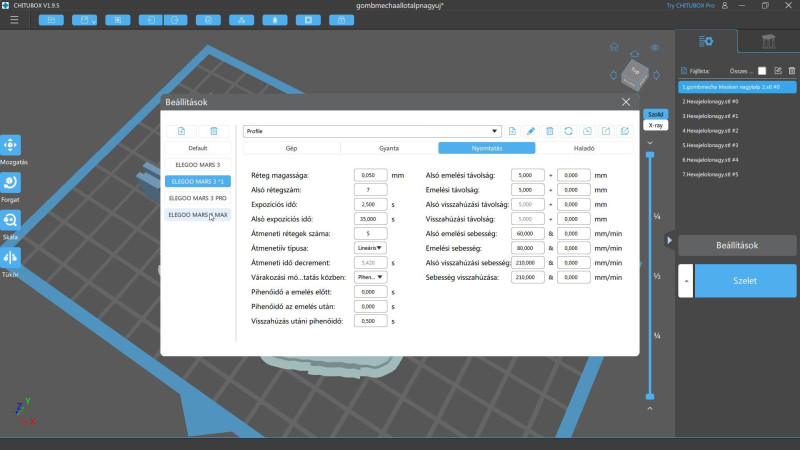Viewport: 800px width, 450px height.
Task: Select file 5.Hexajelolonagy.stl #3
Action: click(737, 145)
